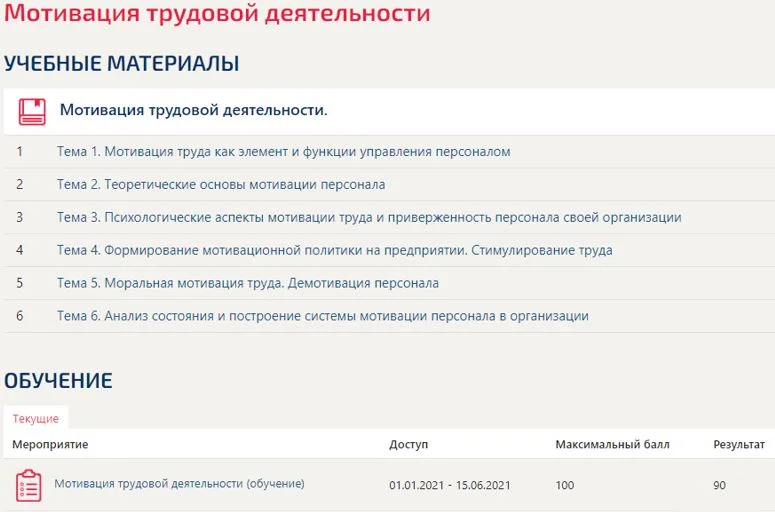
Task: Click the red page title Мотивация трудовой деятельности
Action: click(217, 13)
